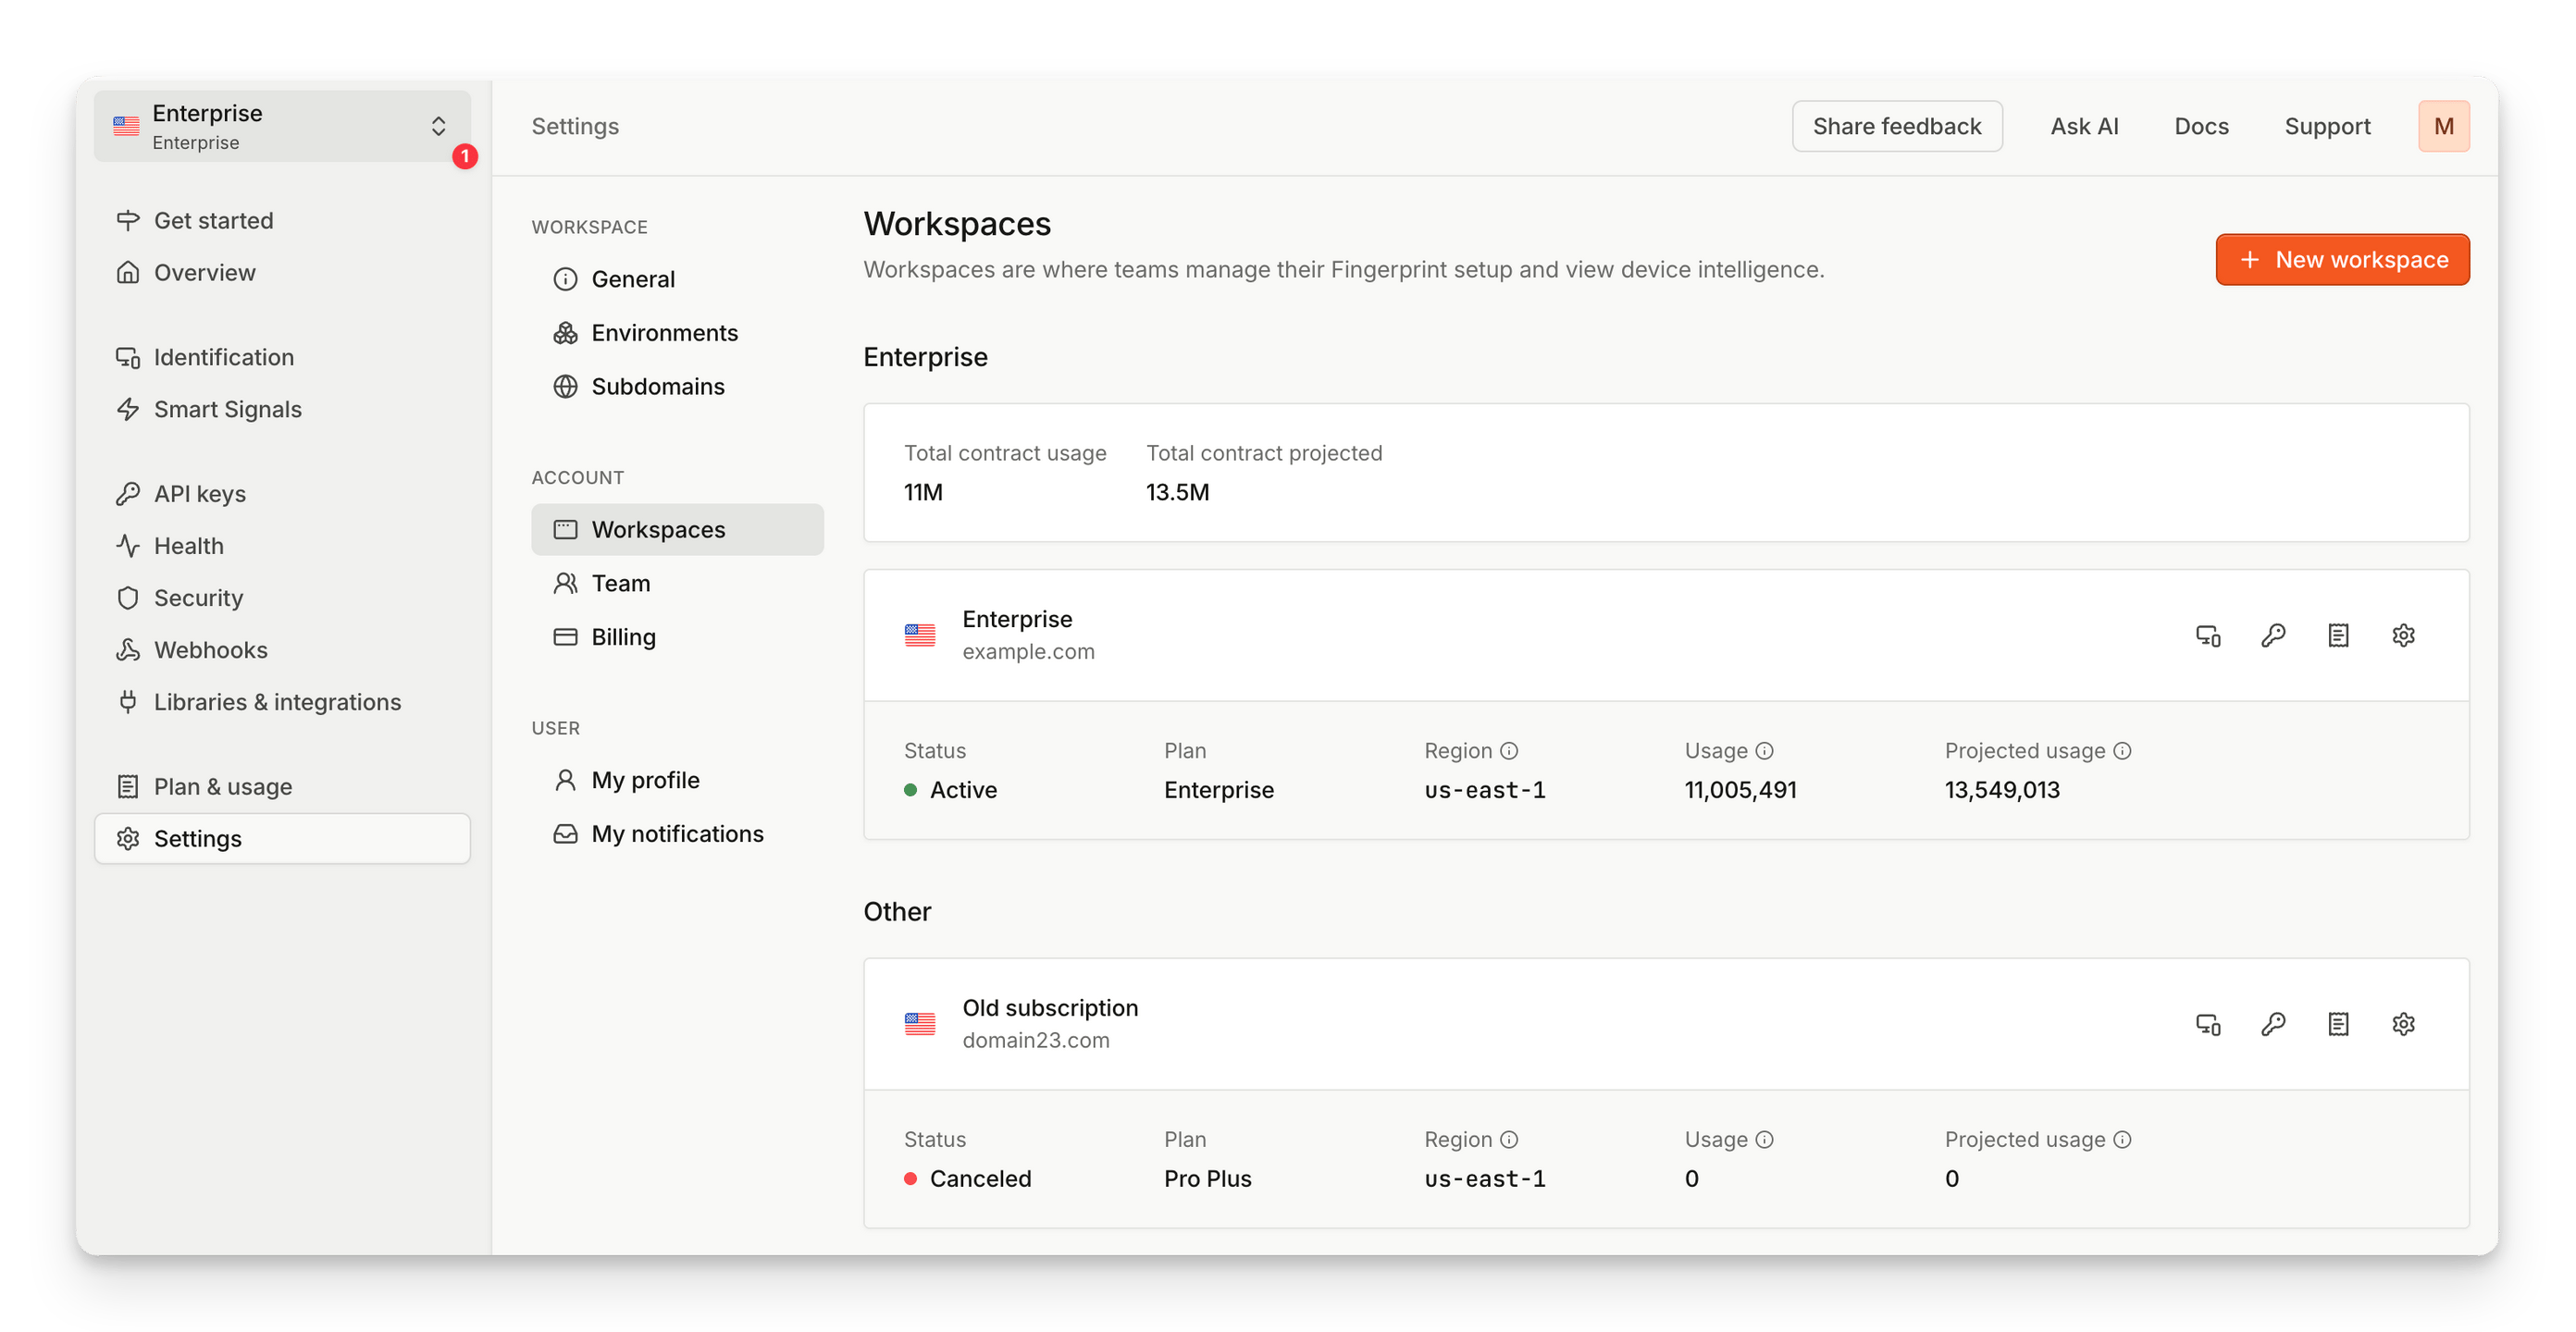Screen dimensions: 2576x1332
Task: Open Ask AI
Action: (2084, 126)
